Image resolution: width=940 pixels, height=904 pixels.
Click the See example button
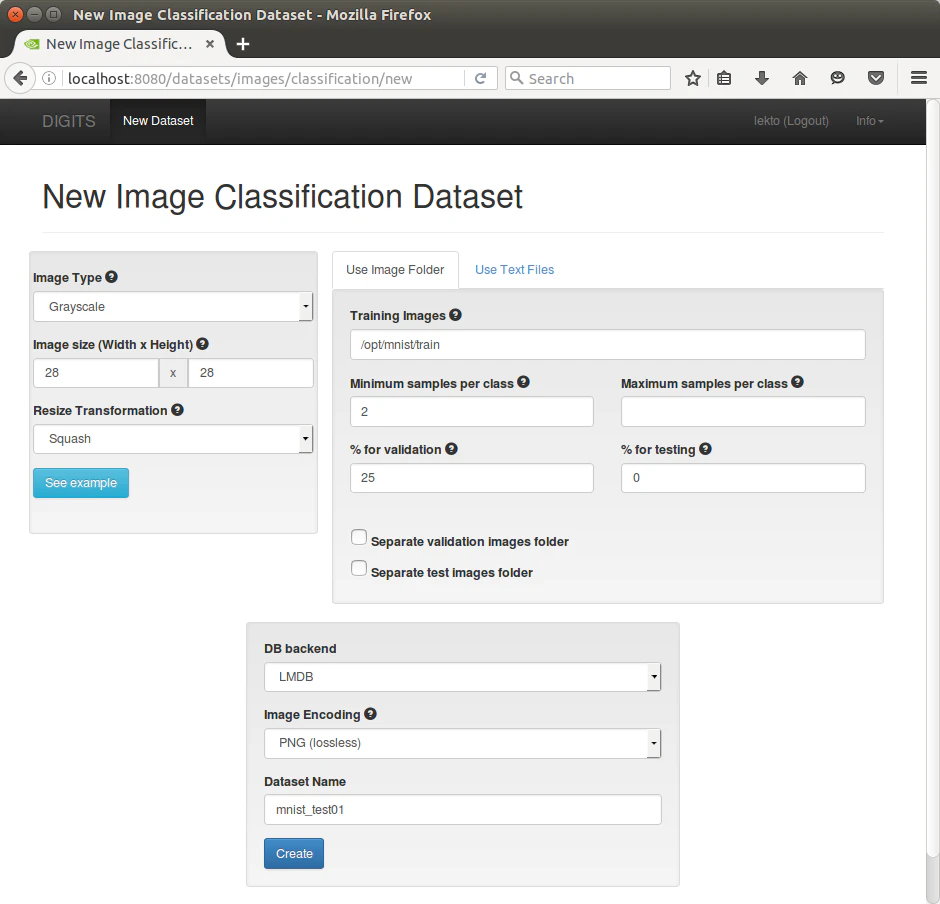pyautogui.click(x=81, y=483)
